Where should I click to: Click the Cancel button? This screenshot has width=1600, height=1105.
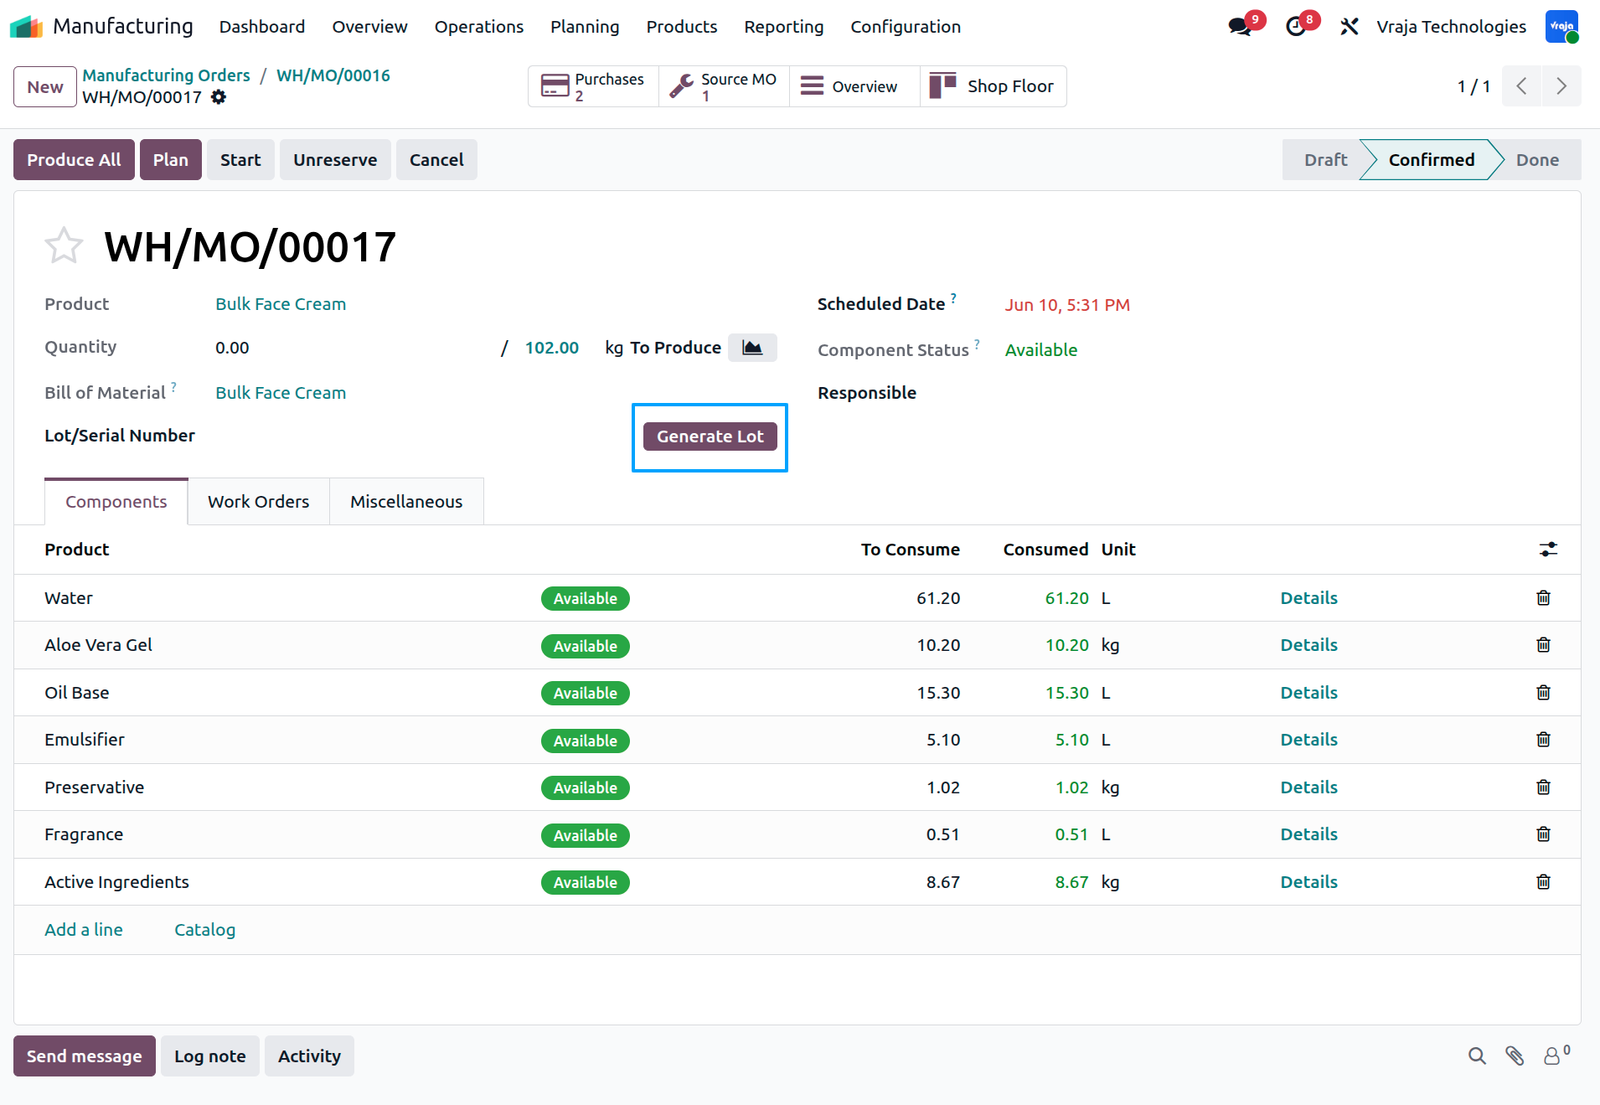pyautogui.click(x=437, y=160)
